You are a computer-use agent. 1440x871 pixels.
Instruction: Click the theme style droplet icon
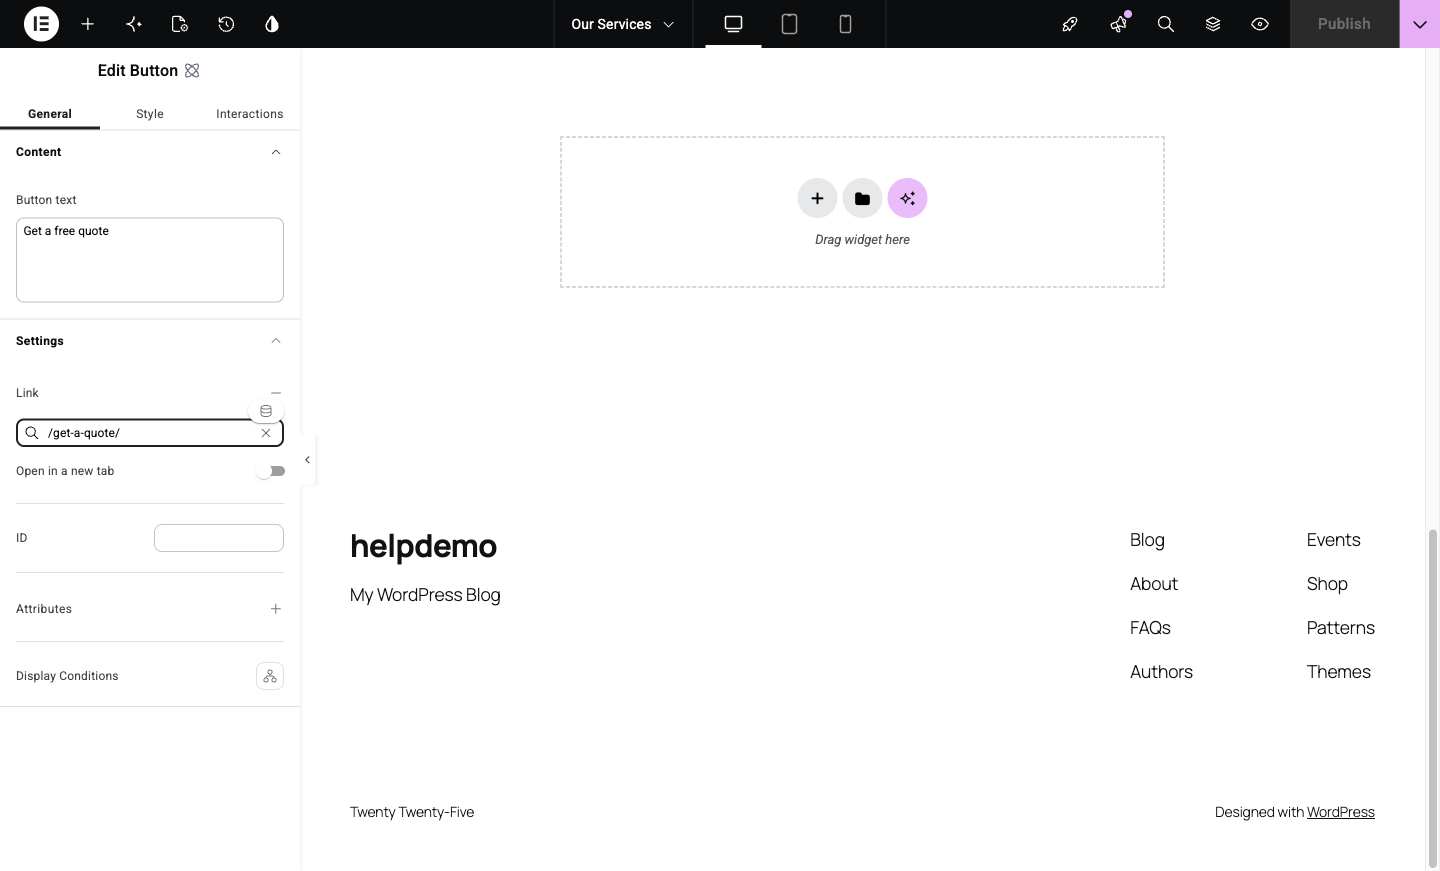coord(272,24)
